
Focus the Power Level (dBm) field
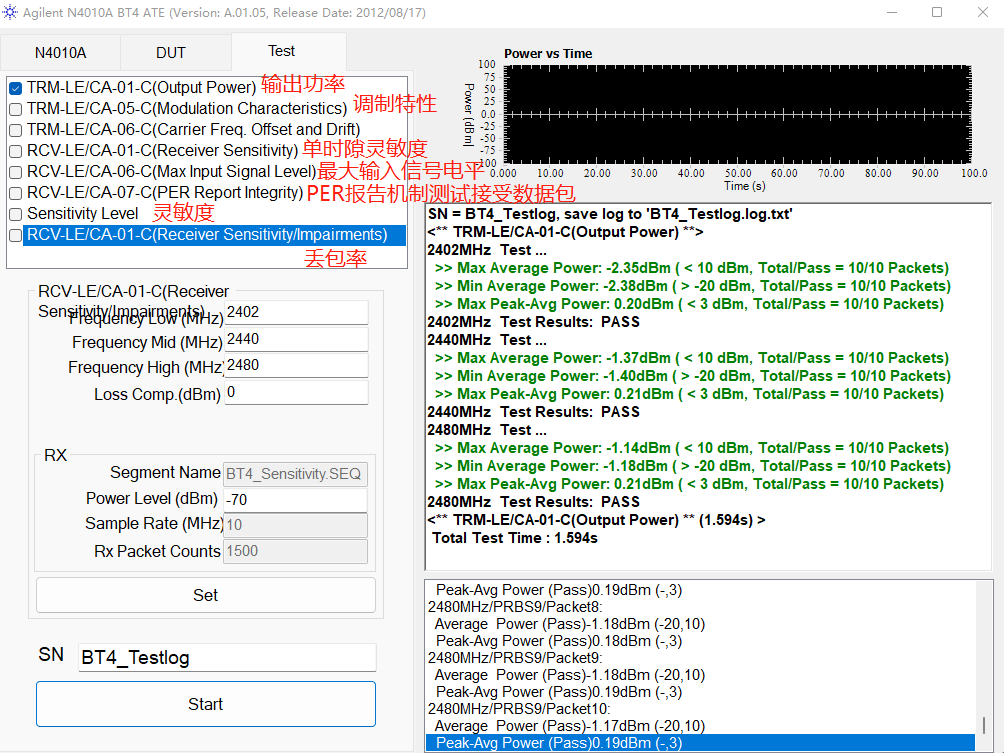[295, 499]
